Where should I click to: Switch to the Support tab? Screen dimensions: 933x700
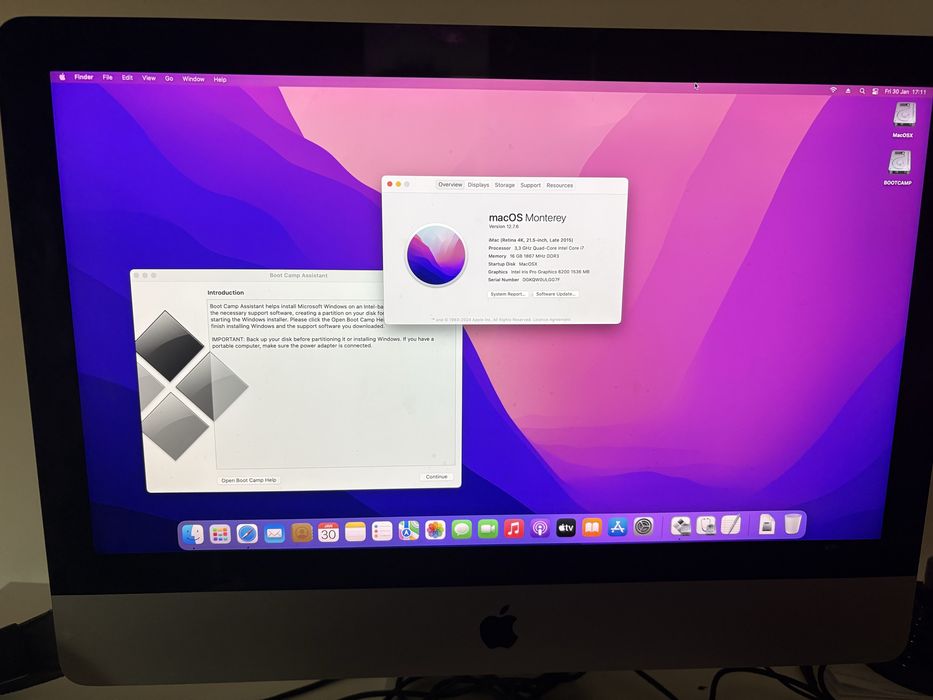tap(531, 185)
